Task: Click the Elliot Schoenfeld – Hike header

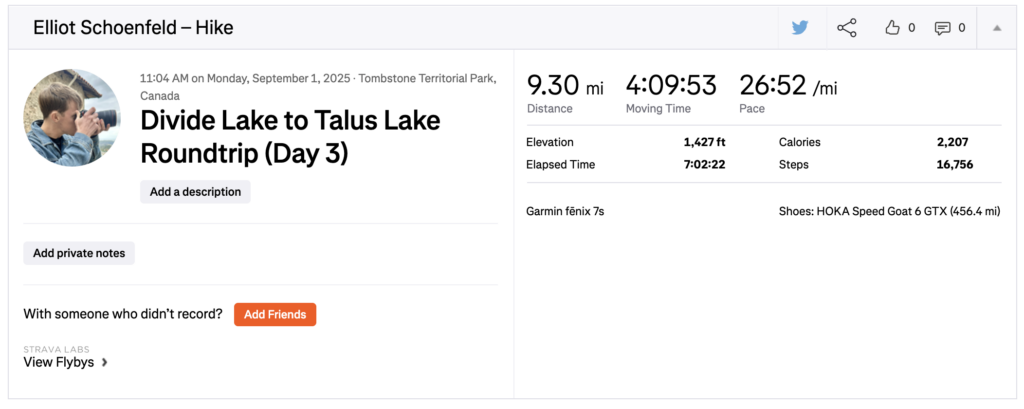Action: pyautogui.click(x=133, y=28)
